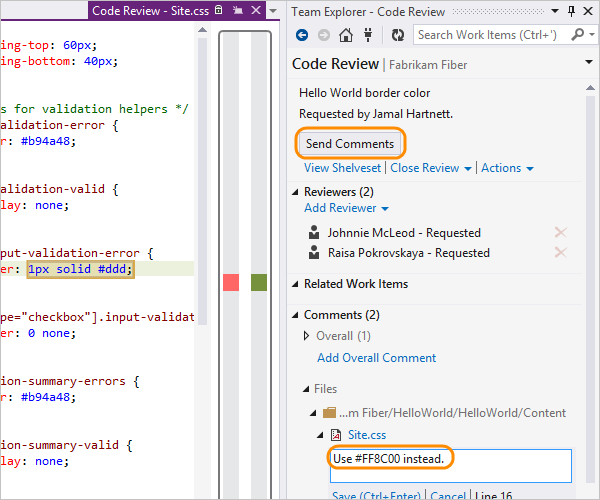Open the View Shelveset link
This screenshot has height=500, width=600.
coord(342,168)
